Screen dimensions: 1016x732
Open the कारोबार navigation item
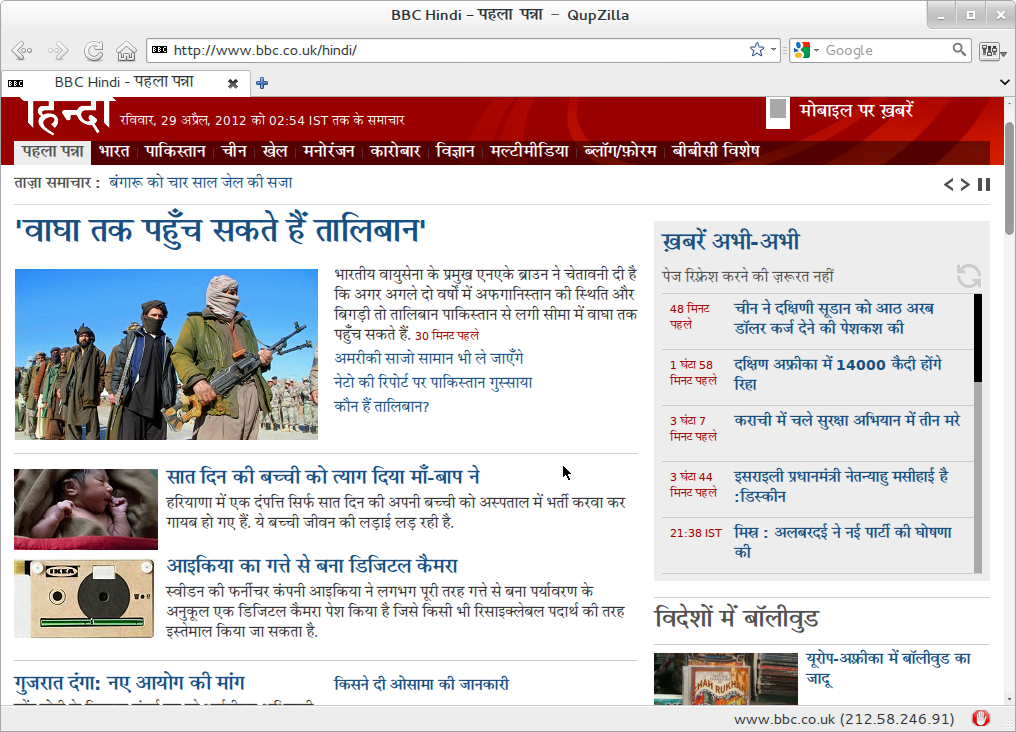coord(395,152)
